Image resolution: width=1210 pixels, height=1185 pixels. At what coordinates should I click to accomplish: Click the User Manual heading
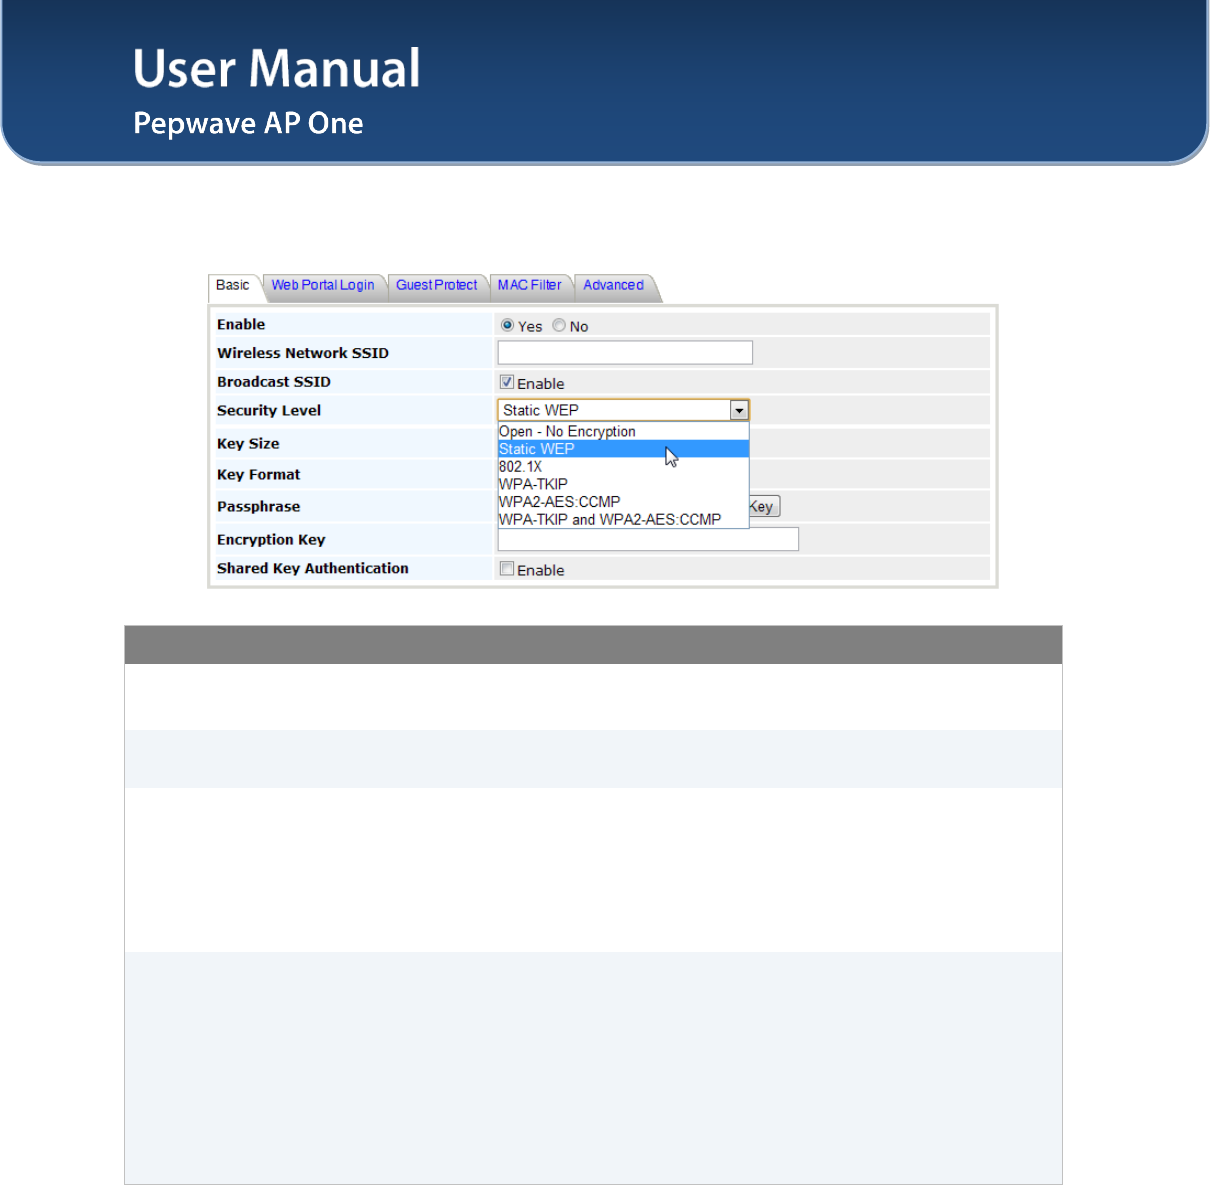tap(277, 69)
